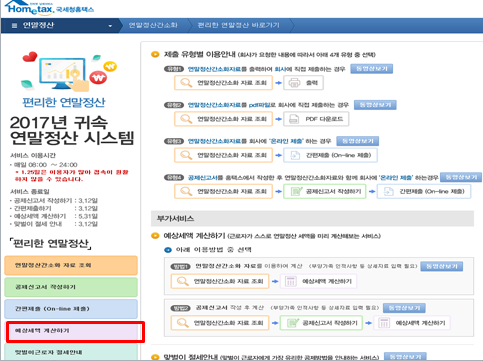
Task: Click 예상세액 계산하기 at end of 방법2
Action: click(412, 323)
